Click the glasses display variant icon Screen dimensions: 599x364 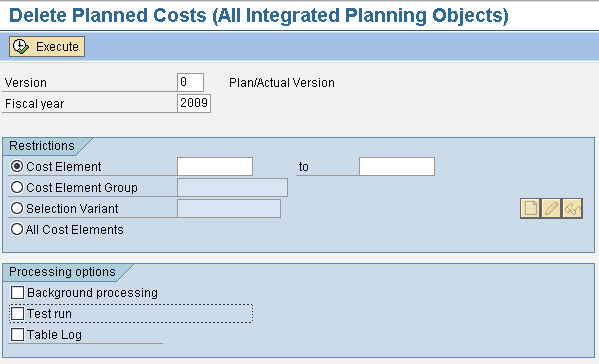tap(572, 209)
